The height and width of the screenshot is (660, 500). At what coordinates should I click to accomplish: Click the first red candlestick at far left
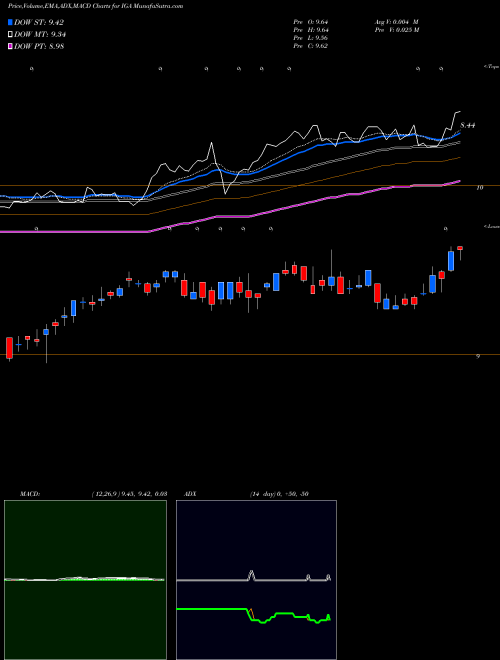(x=9, y=348)
